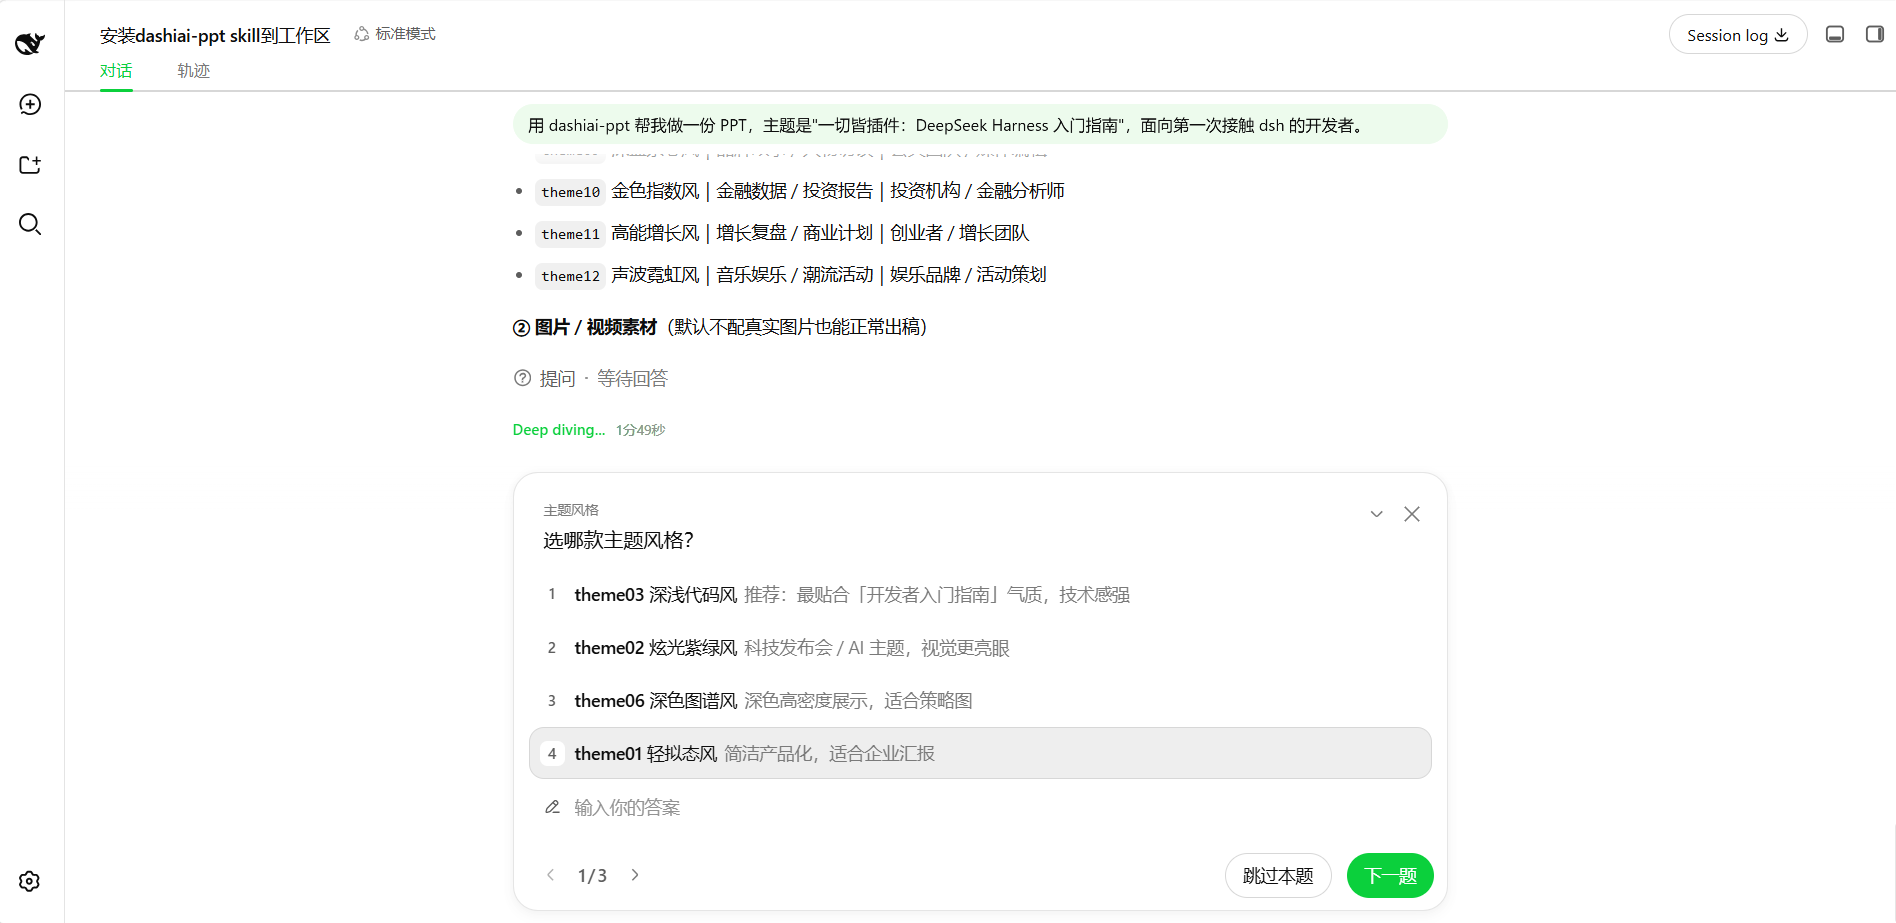The image size is (1896, 923).
Task: Select option 2 theme02 炫光紫绿风
Action: (980, 648)
